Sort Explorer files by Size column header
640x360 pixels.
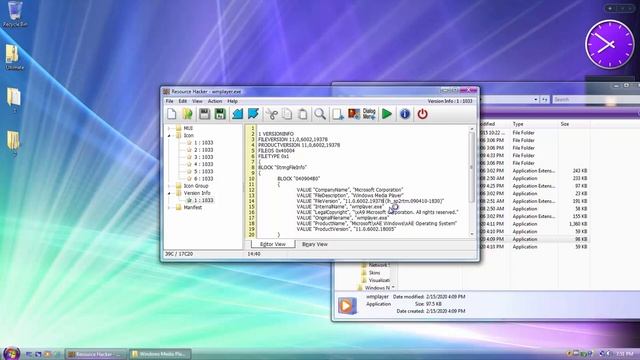click(565, 124)
